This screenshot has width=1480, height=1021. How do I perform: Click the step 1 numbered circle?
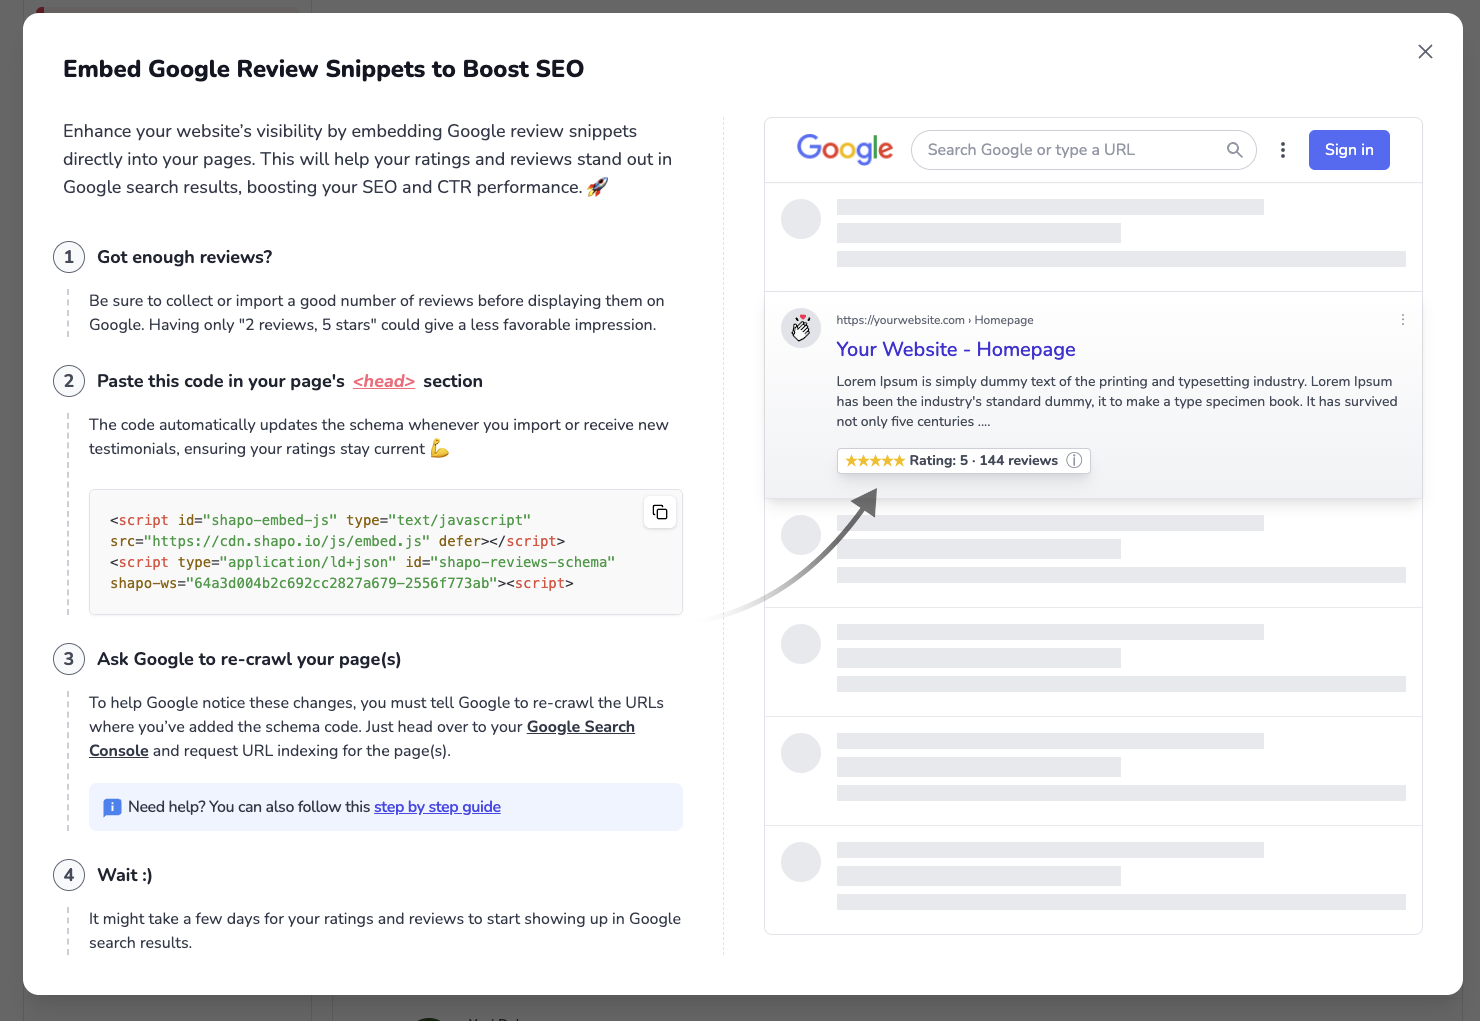coord(69,257)
